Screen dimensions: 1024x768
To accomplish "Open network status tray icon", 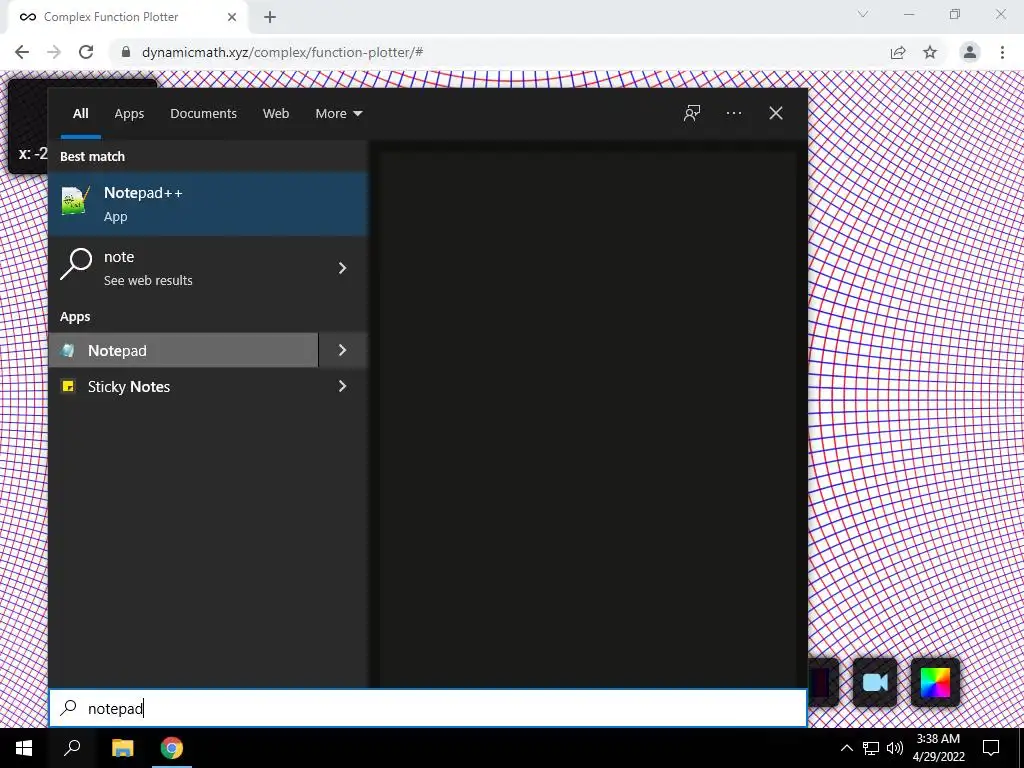I will pos(871,748).
